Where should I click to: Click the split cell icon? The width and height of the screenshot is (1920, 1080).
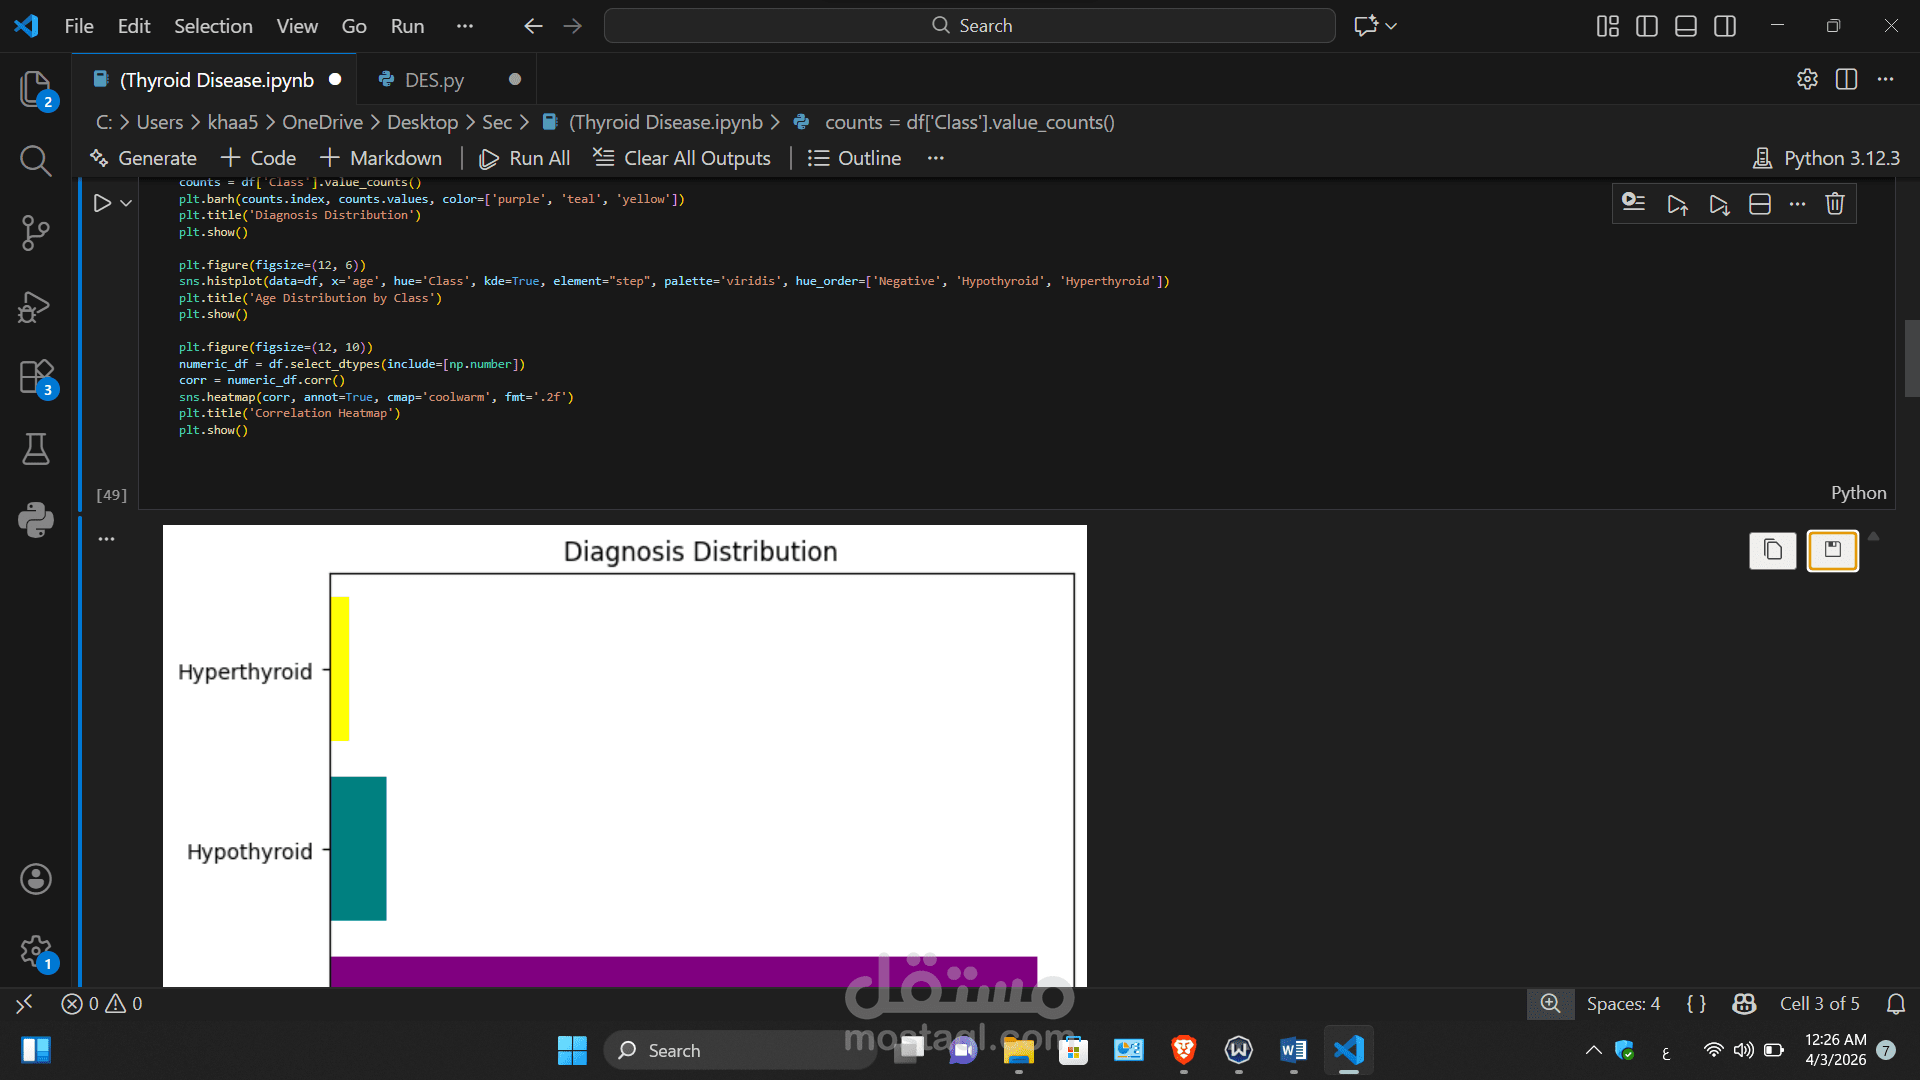point(1760,204)
